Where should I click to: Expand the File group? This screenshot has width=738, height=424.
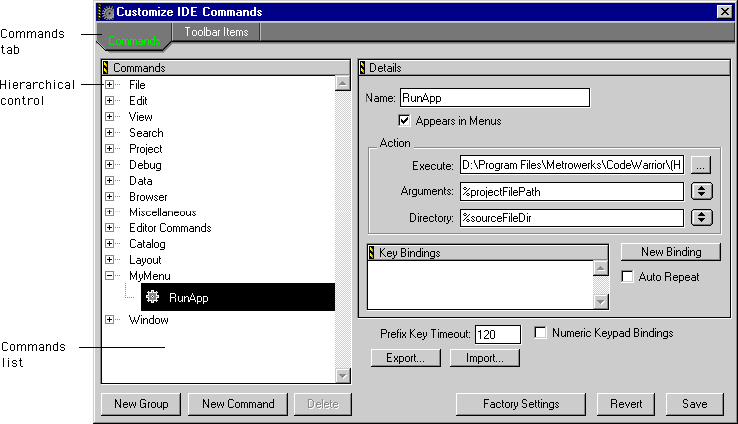coord(109,85)
